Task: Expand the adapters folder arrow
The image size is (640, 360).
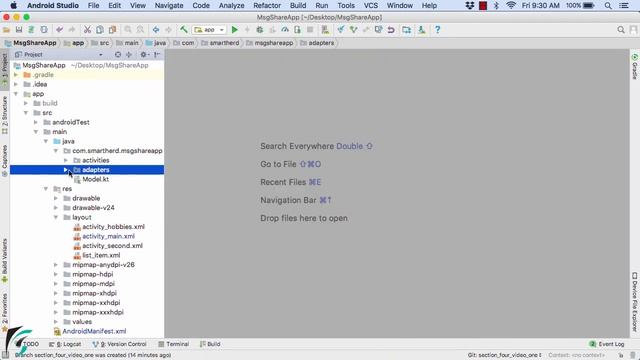Action: coord(66,170)
